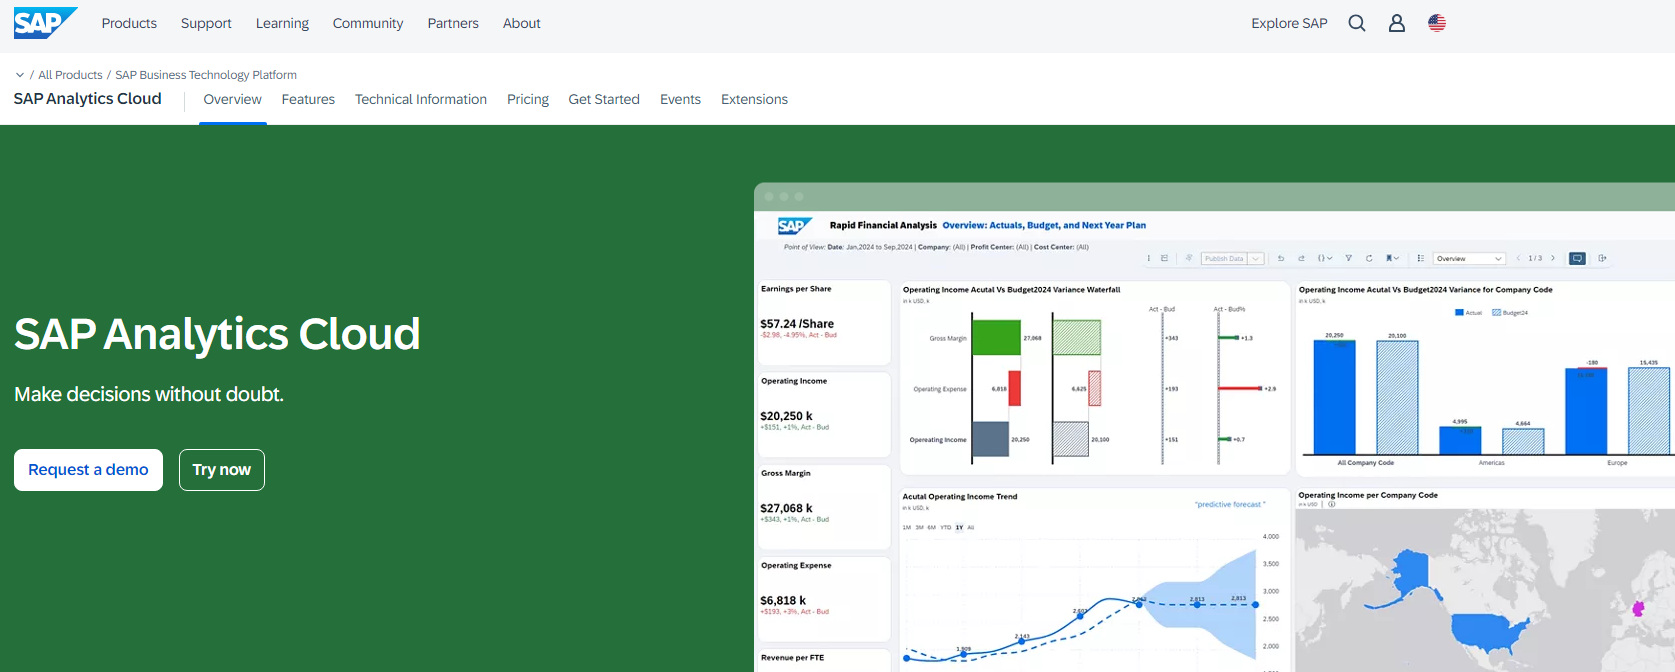Image resolution: width=1675 pixels, height=672 pixels.
Task: Click the Operating Expense $6,818 k card
Action: [x=824, y=599]
